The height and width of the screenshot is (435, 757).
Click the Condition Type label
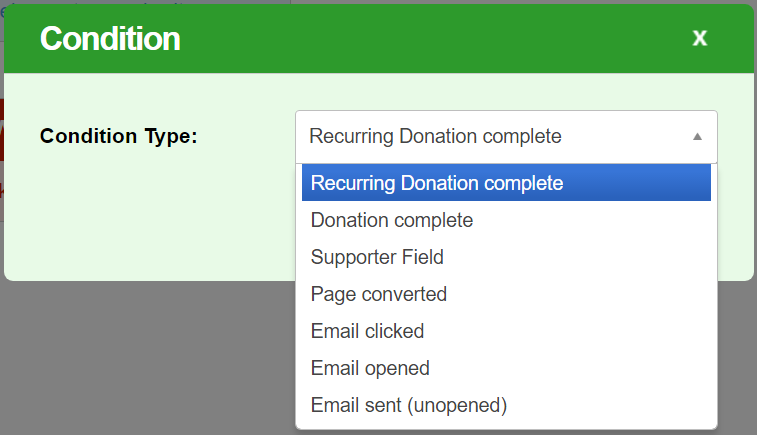pyautogui.click(x=119, y=136)
